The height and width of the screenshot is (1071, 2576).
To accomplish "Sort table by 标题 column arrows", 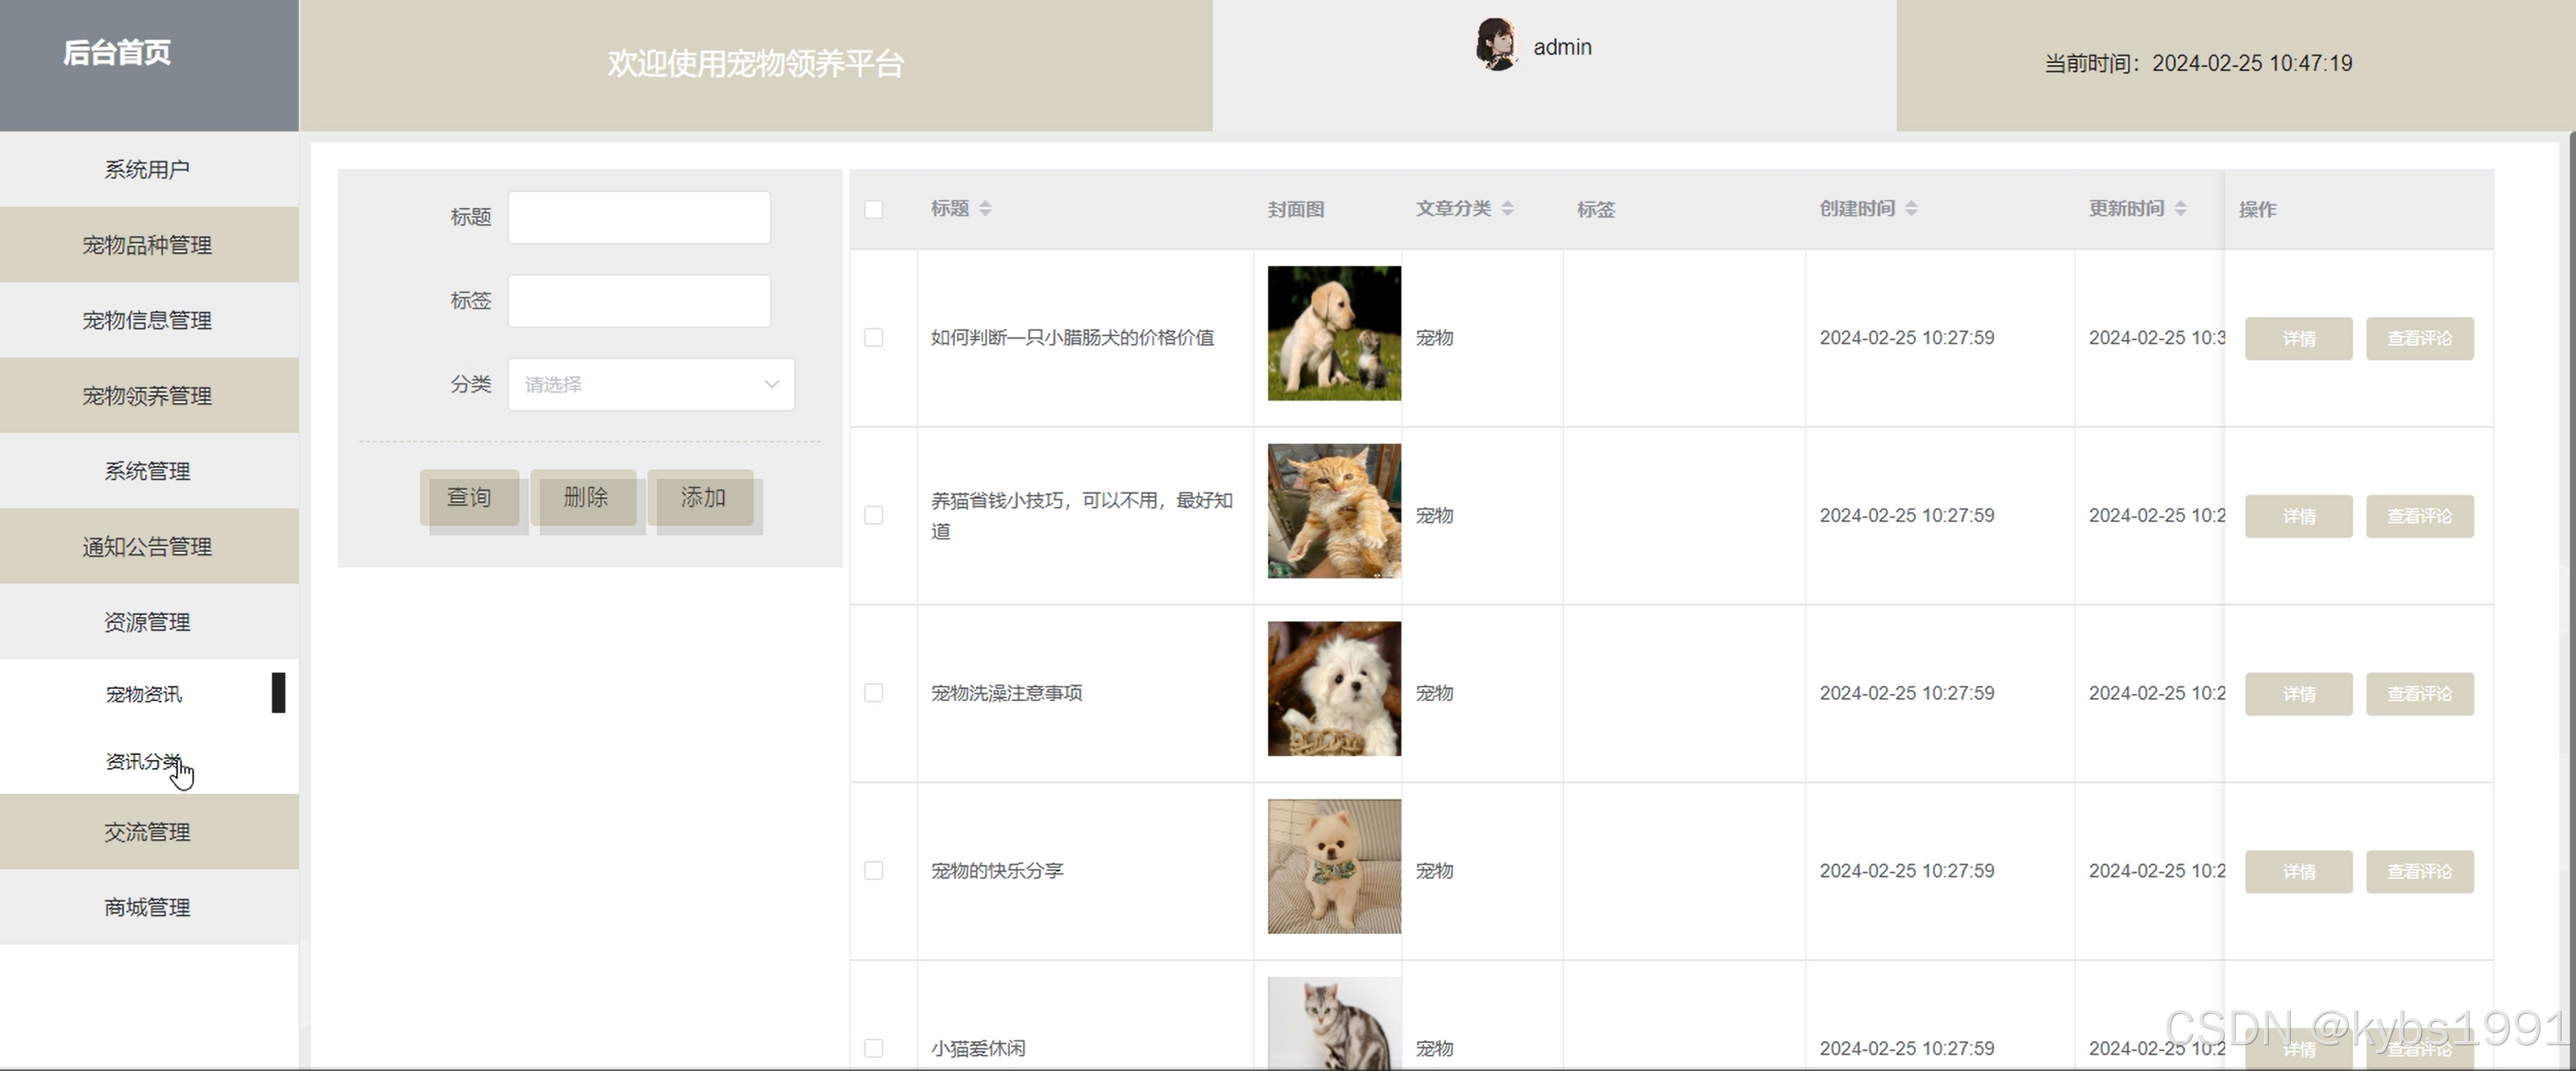I will 985,208.
